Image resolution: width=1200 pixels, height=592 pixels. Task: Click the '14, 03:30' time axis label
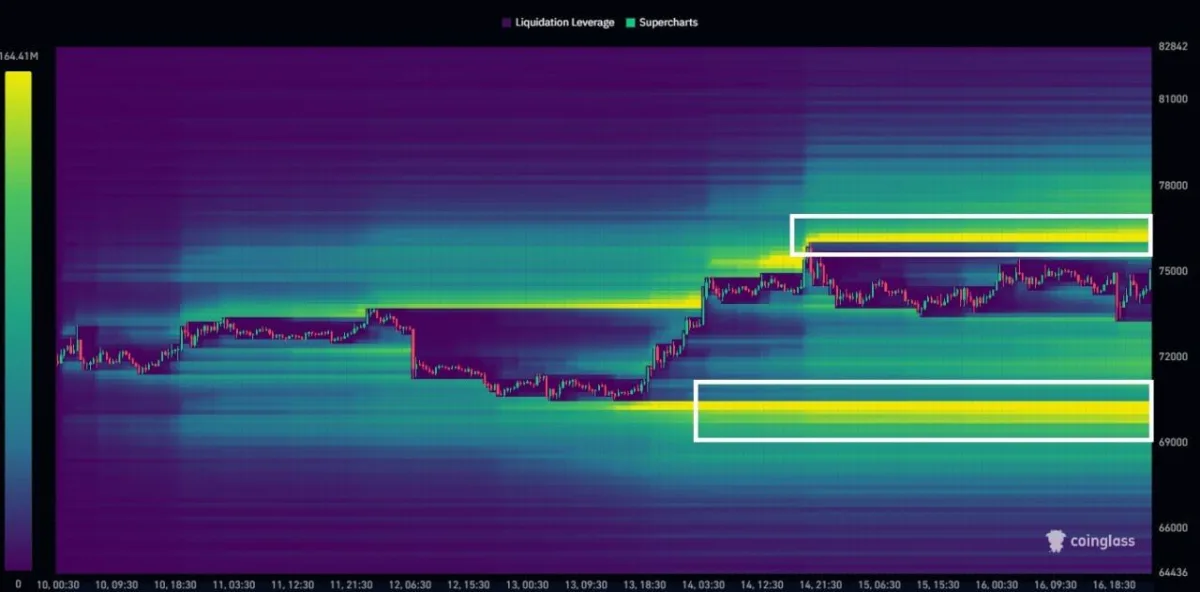tap(704, 583)
